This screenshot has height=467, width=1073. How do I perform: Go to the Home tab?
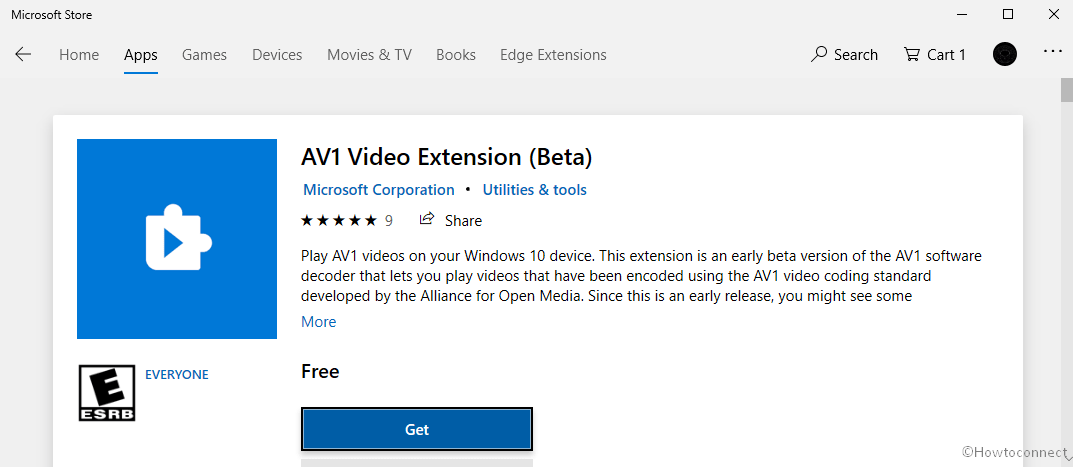pos(79,55)
